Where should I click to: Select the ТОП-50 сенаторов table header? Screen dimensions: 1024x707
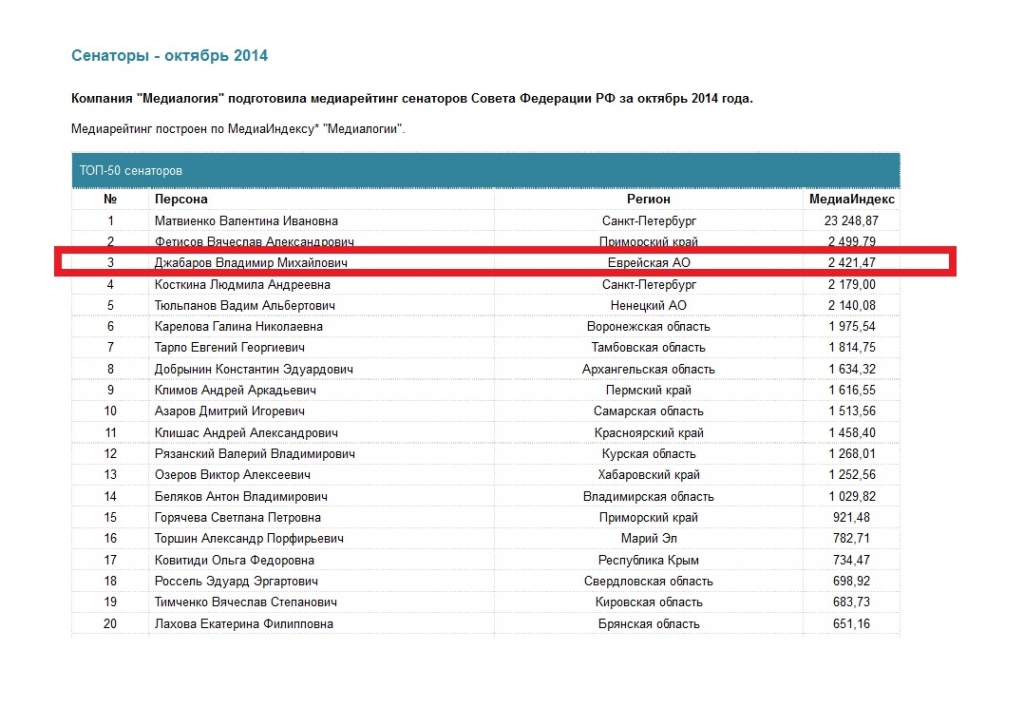click(x=485, y=170)
